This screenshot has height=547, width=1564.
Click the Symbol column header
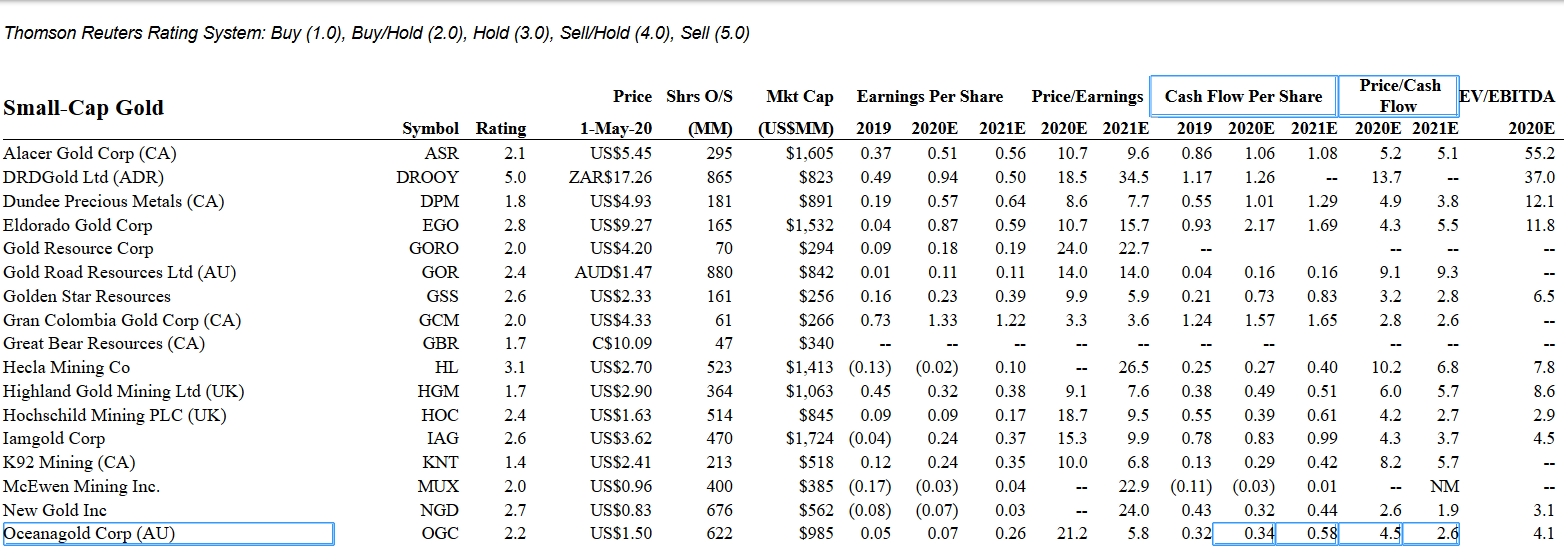[x=430, y=128]
